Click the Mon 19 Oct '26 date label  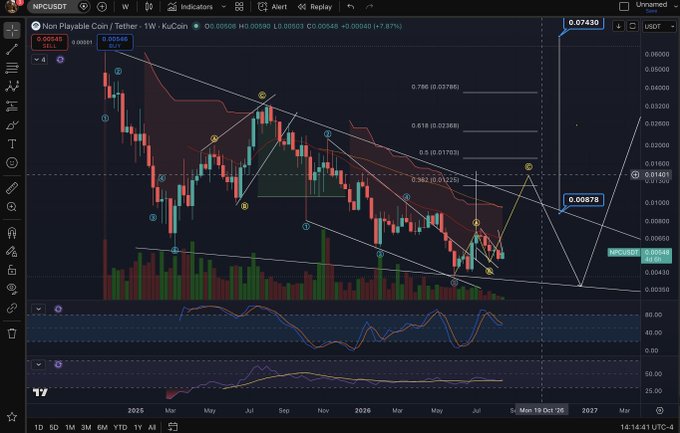(542, 410)
